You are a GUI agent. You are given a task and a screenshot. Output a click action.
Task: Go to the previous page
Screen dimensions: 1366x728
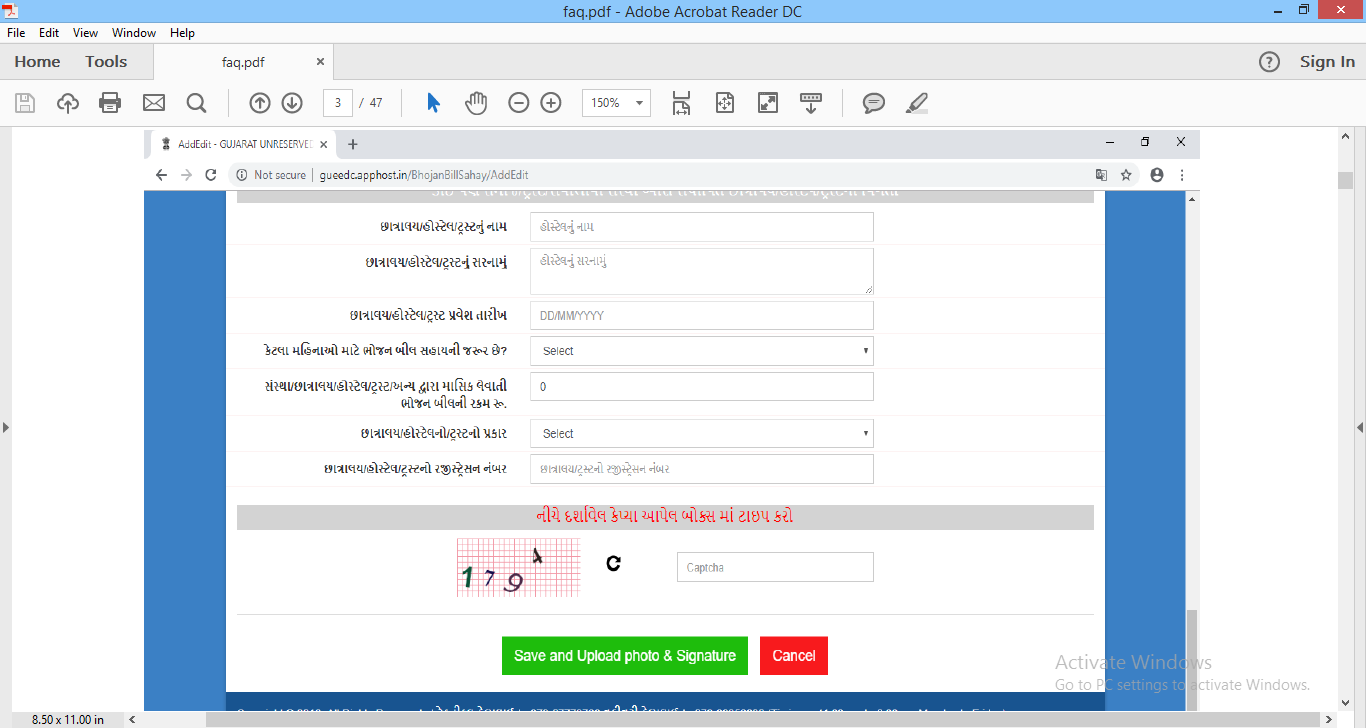[x=260, y=102]
